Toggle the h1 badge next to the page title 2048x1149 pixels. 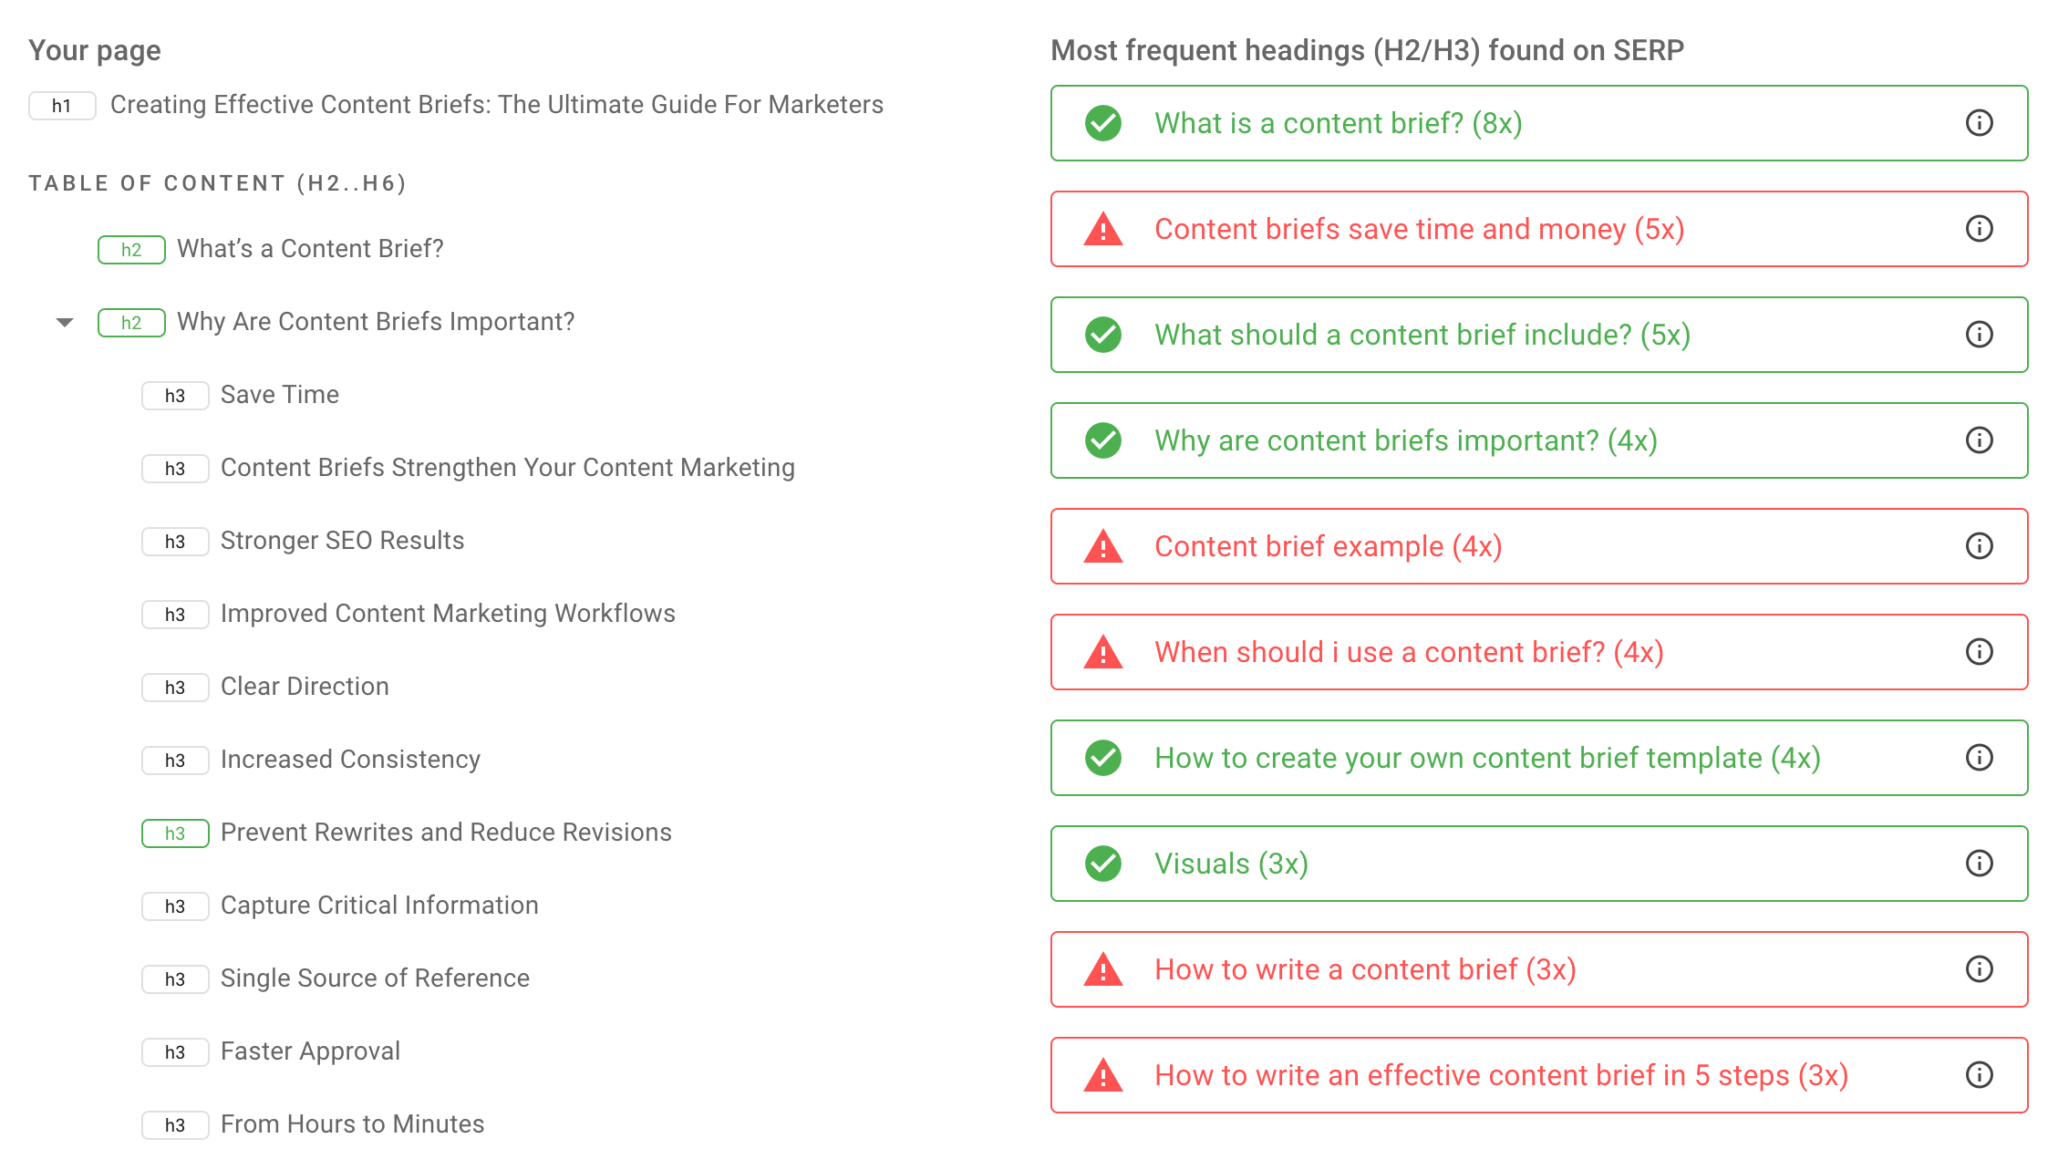62,105
